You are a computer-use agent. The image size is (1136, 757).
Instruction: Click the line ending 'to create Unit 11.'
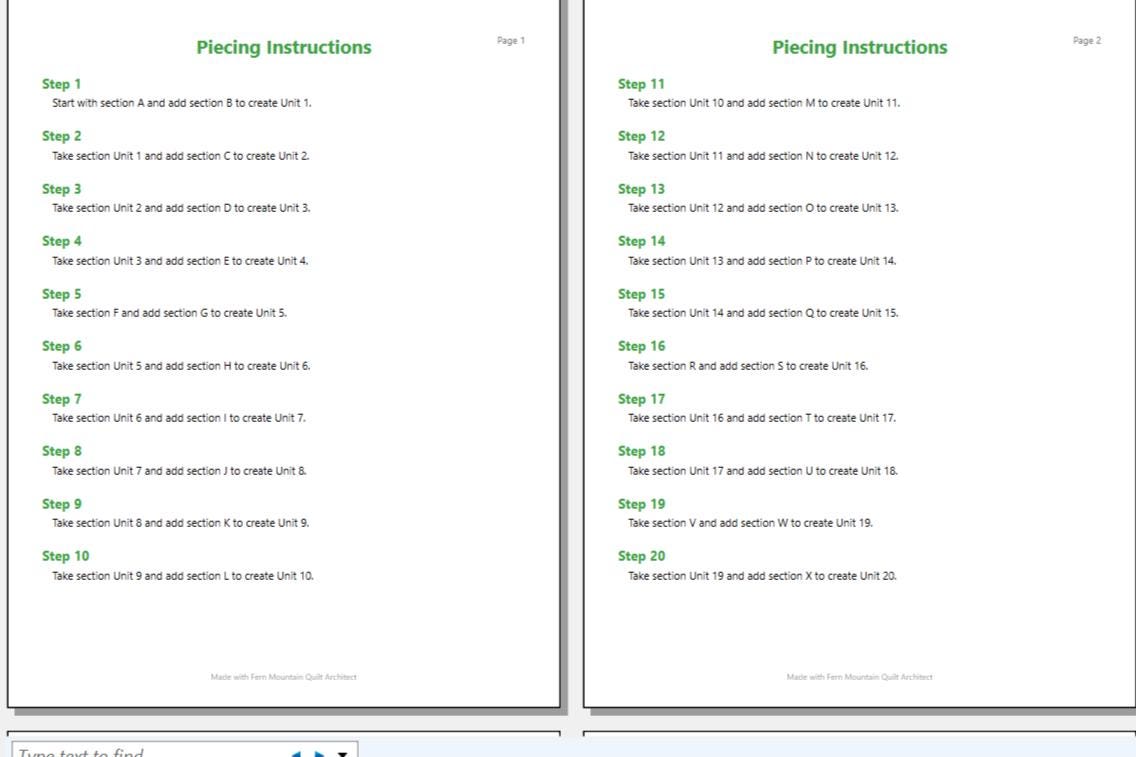[x=764, y=103]
